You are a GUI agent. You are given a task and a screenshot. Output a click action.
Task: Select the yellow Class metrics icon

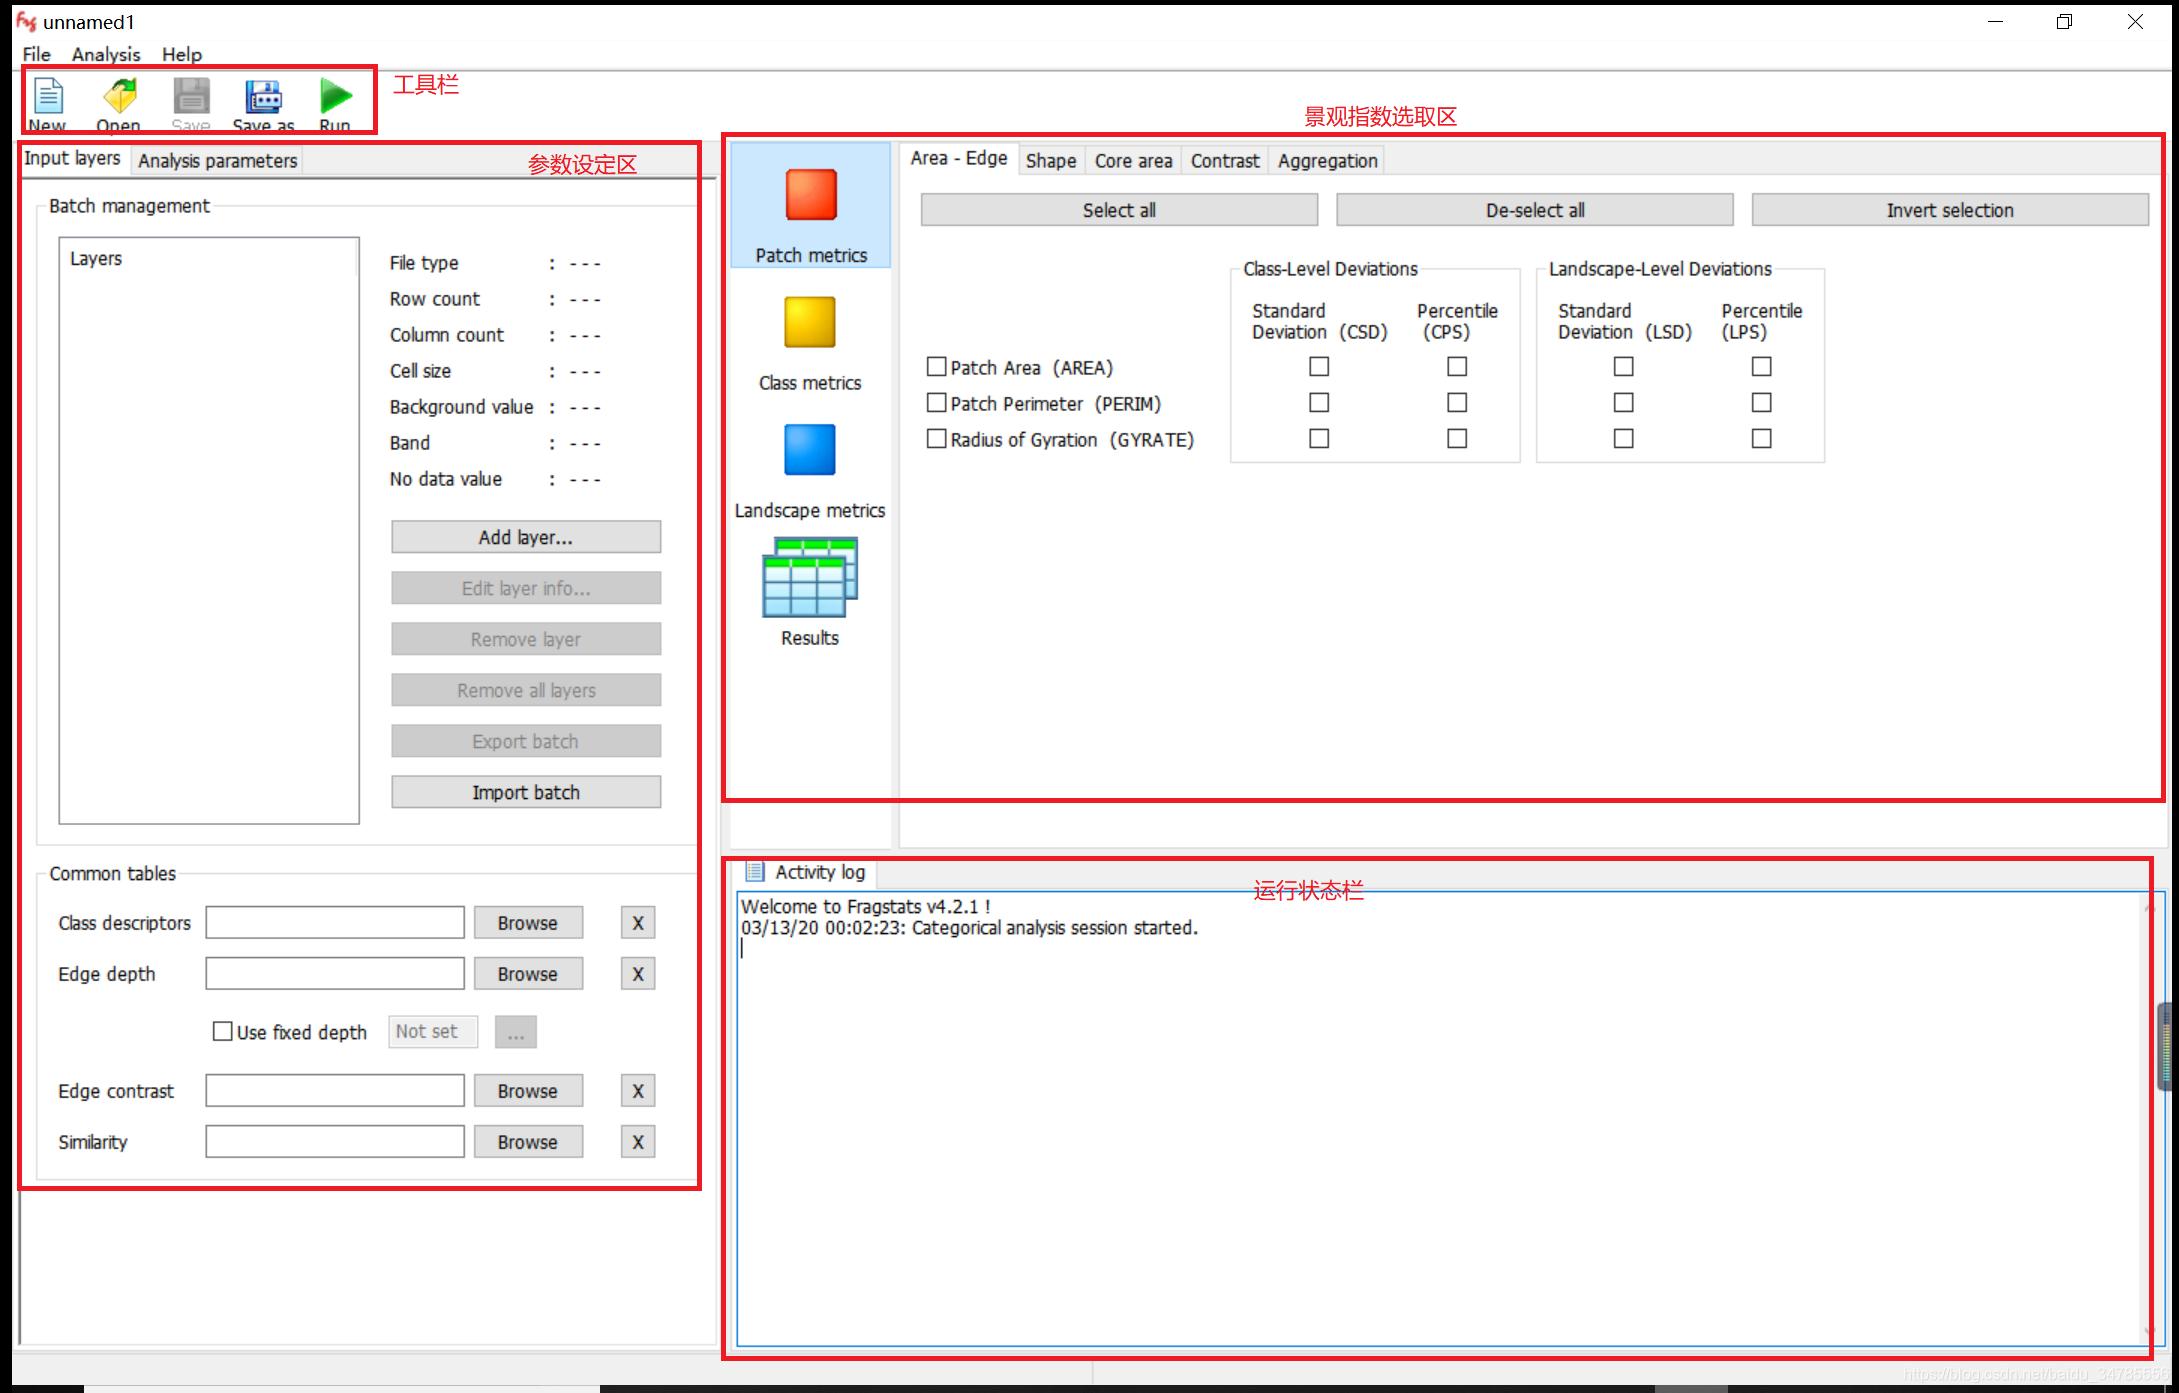(x=809, y=322)
